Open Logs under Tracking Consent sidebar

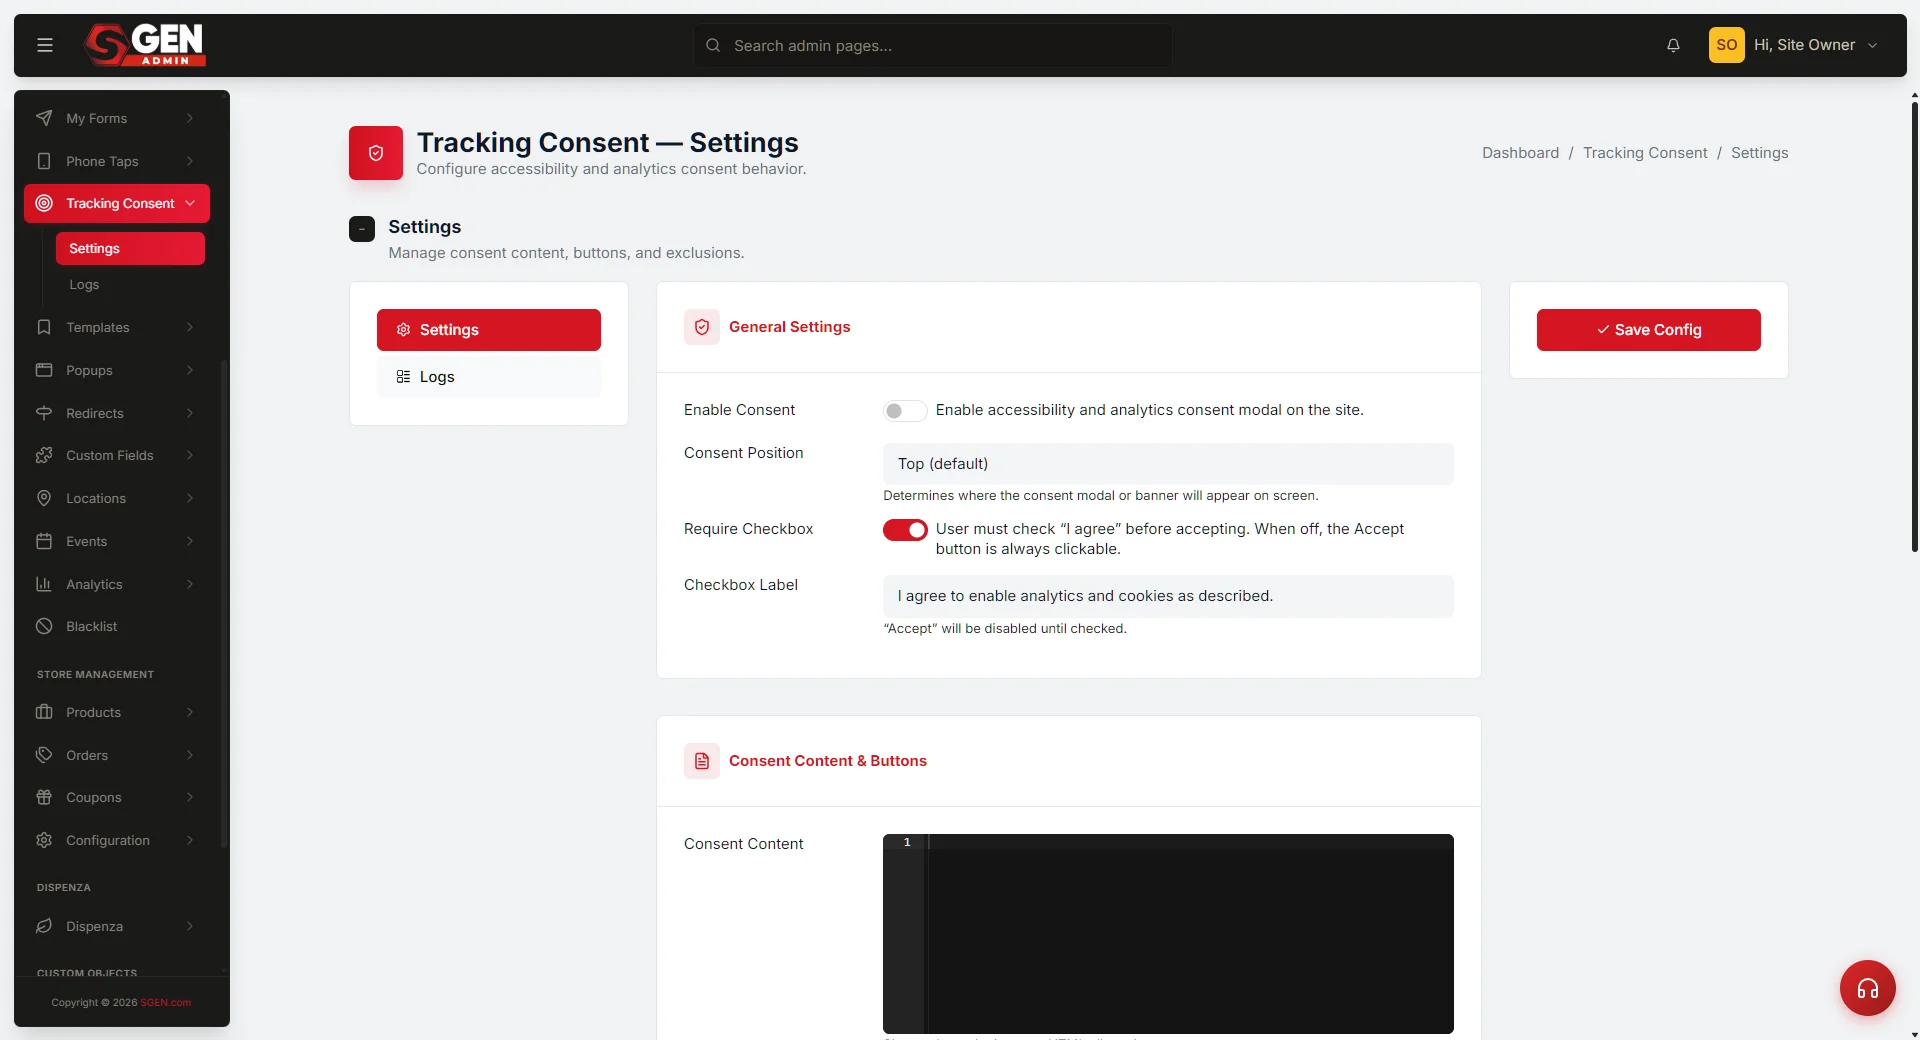(x=84, y=285)
